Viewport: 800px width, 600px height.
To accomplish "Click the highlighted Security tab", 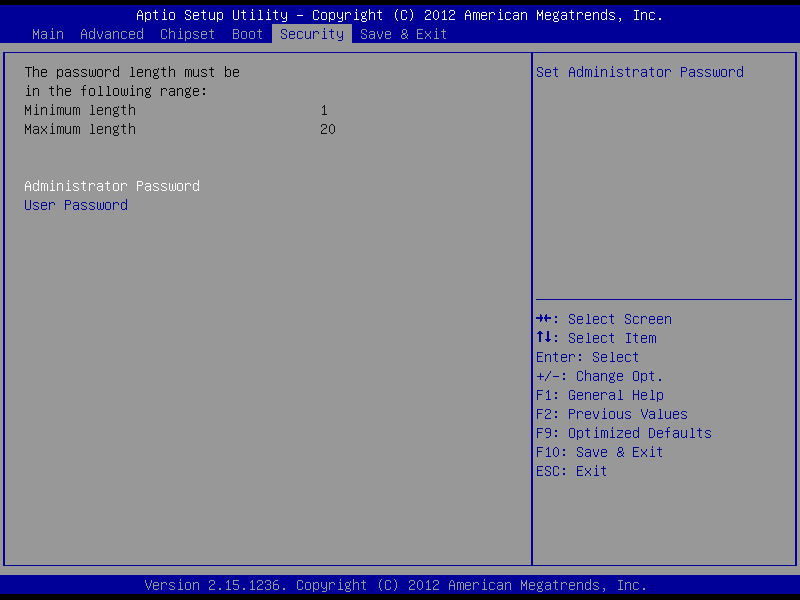I will tap(312, 34).
